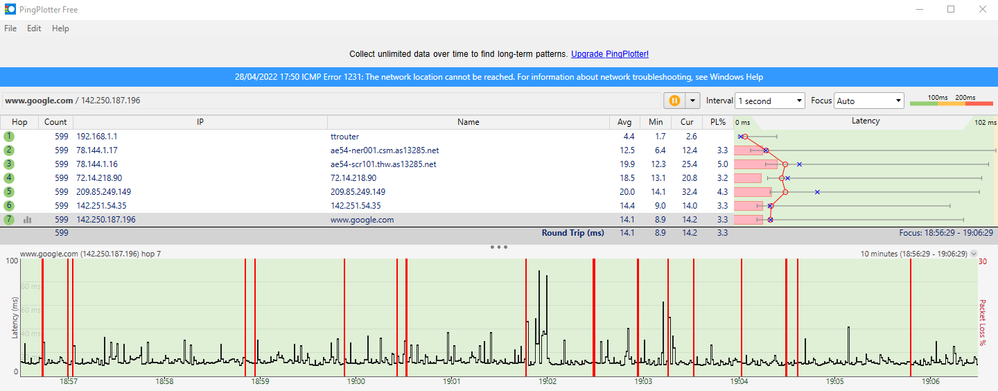Open the Edit menu

(34, 29)
